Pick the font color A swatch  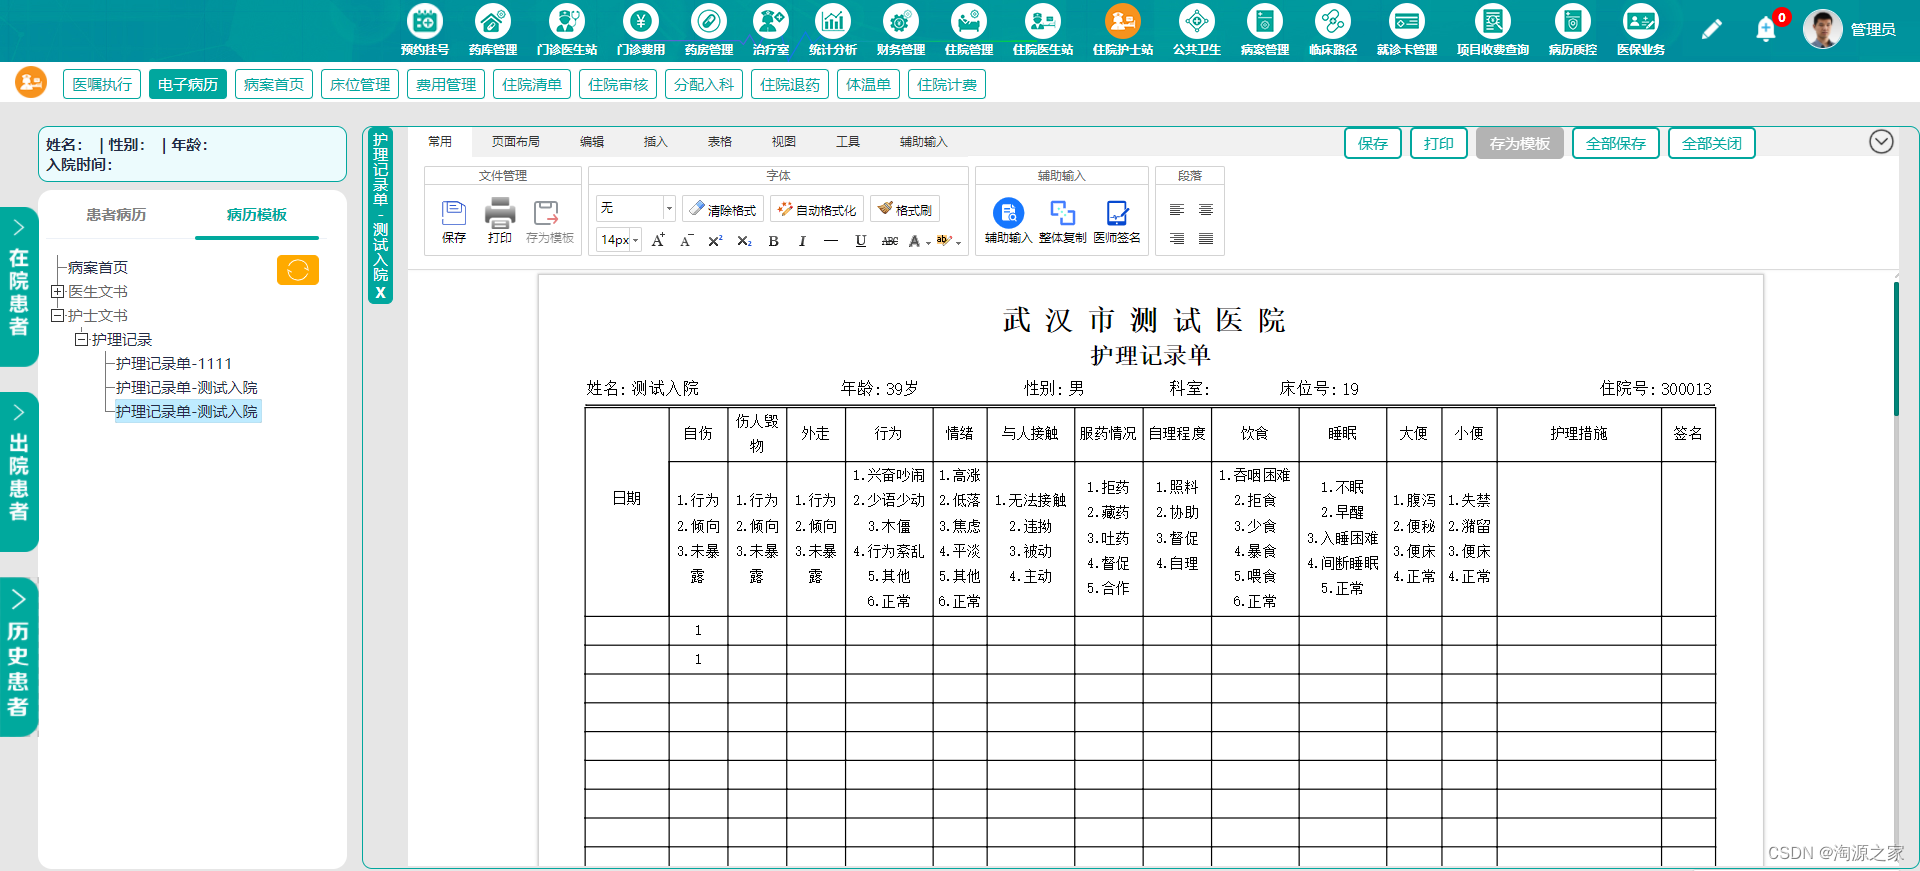[x=914, y=241]
